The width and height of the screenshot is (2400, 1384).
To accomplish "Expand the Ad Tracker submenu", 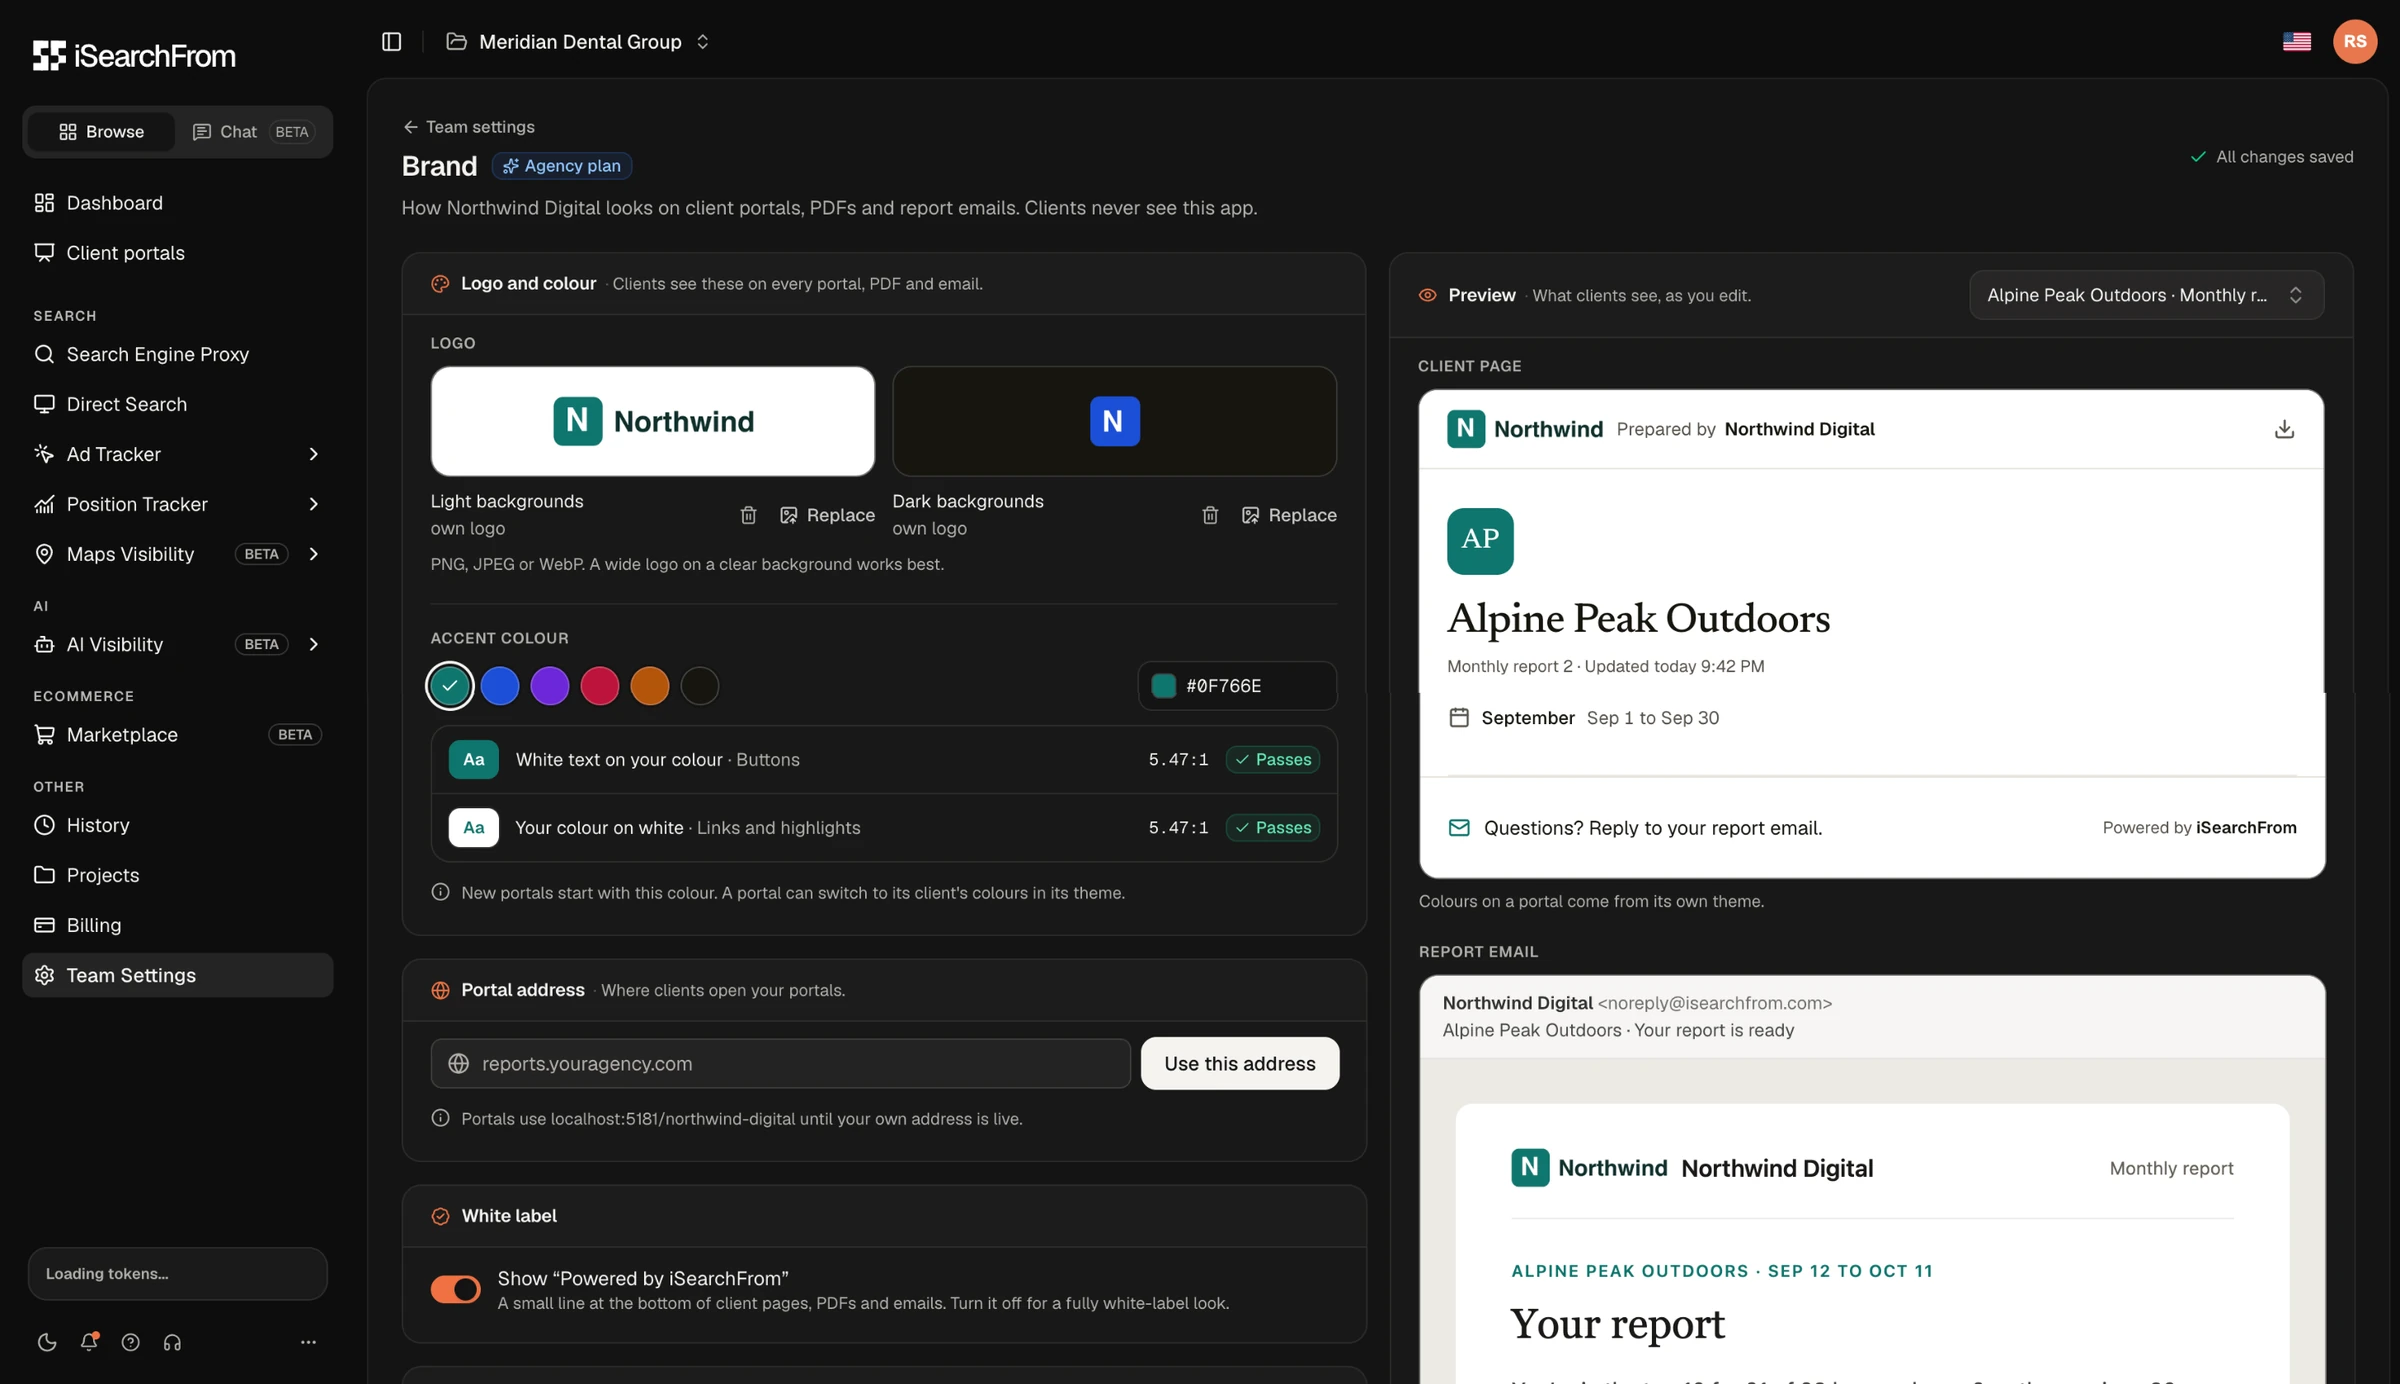I will pos(313,454).
